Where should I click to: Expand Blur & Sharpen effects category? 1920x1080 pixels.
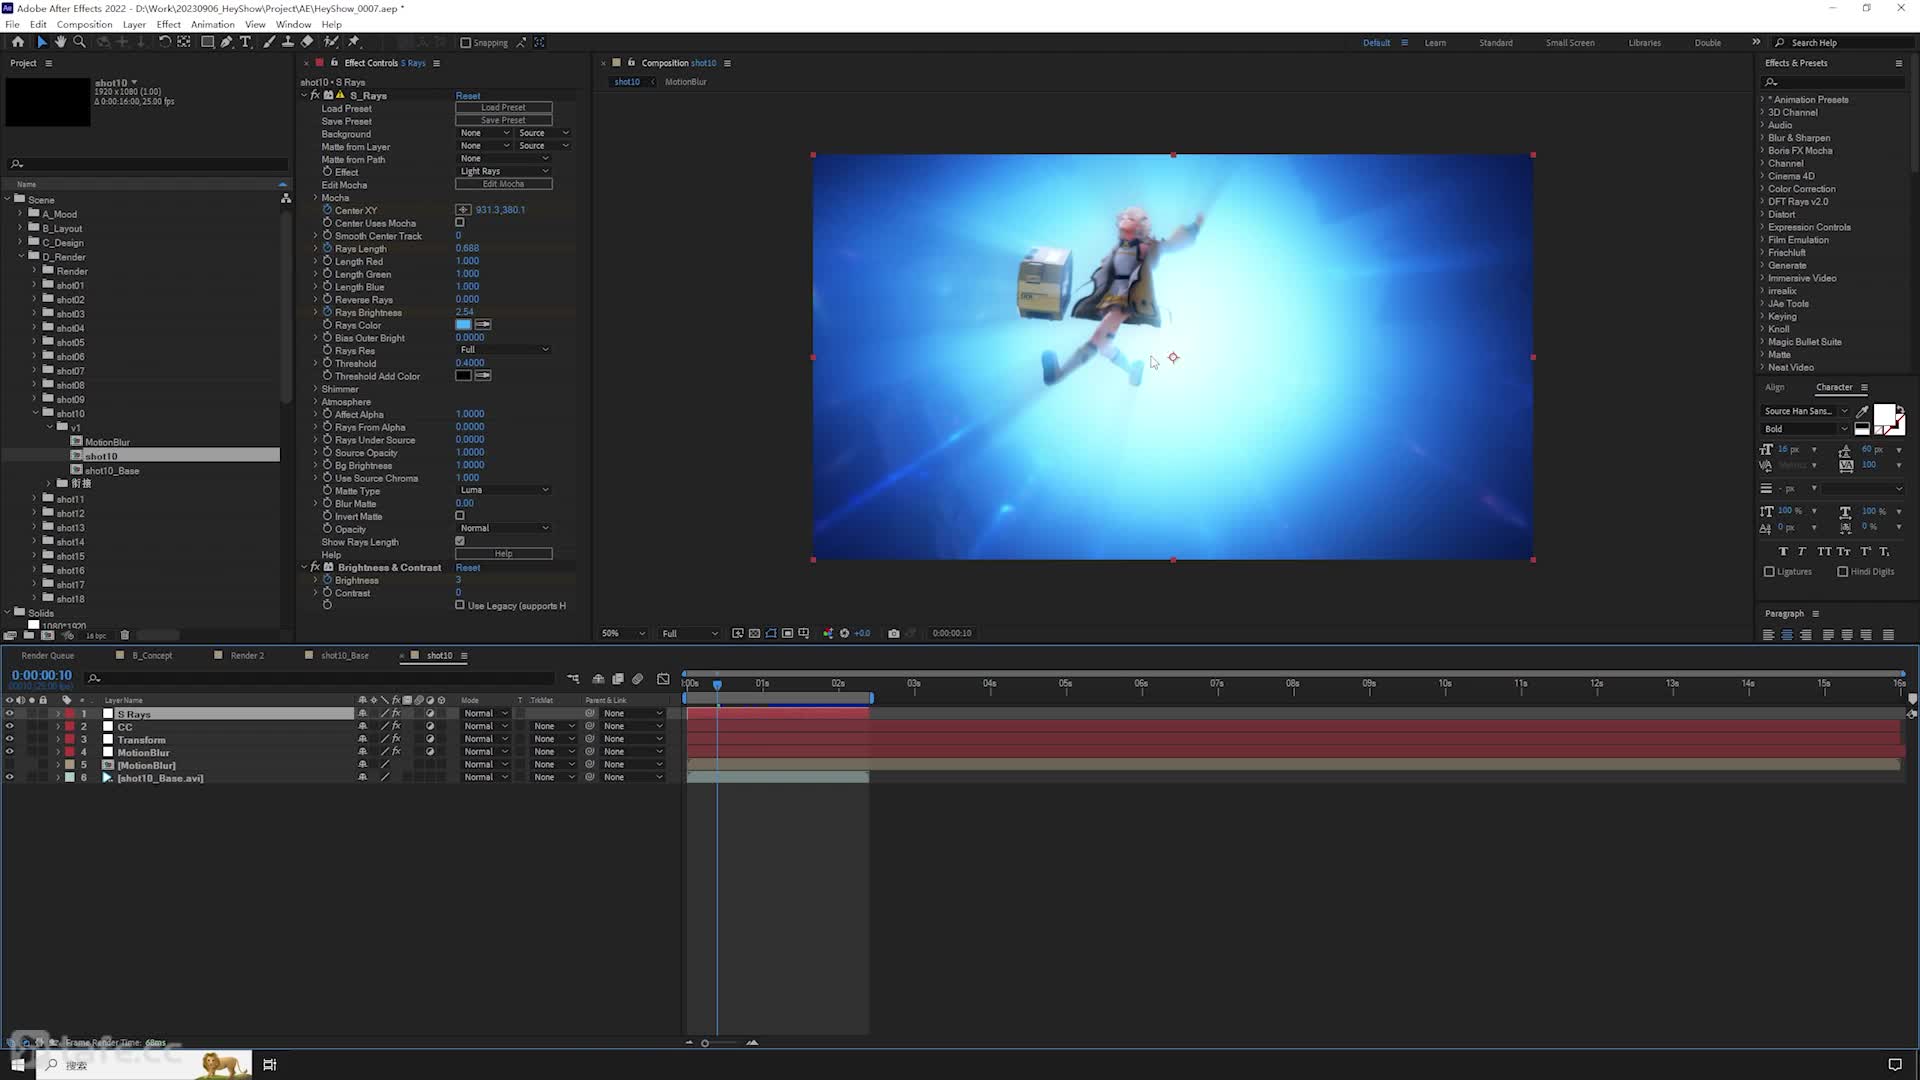[1763, 138]
